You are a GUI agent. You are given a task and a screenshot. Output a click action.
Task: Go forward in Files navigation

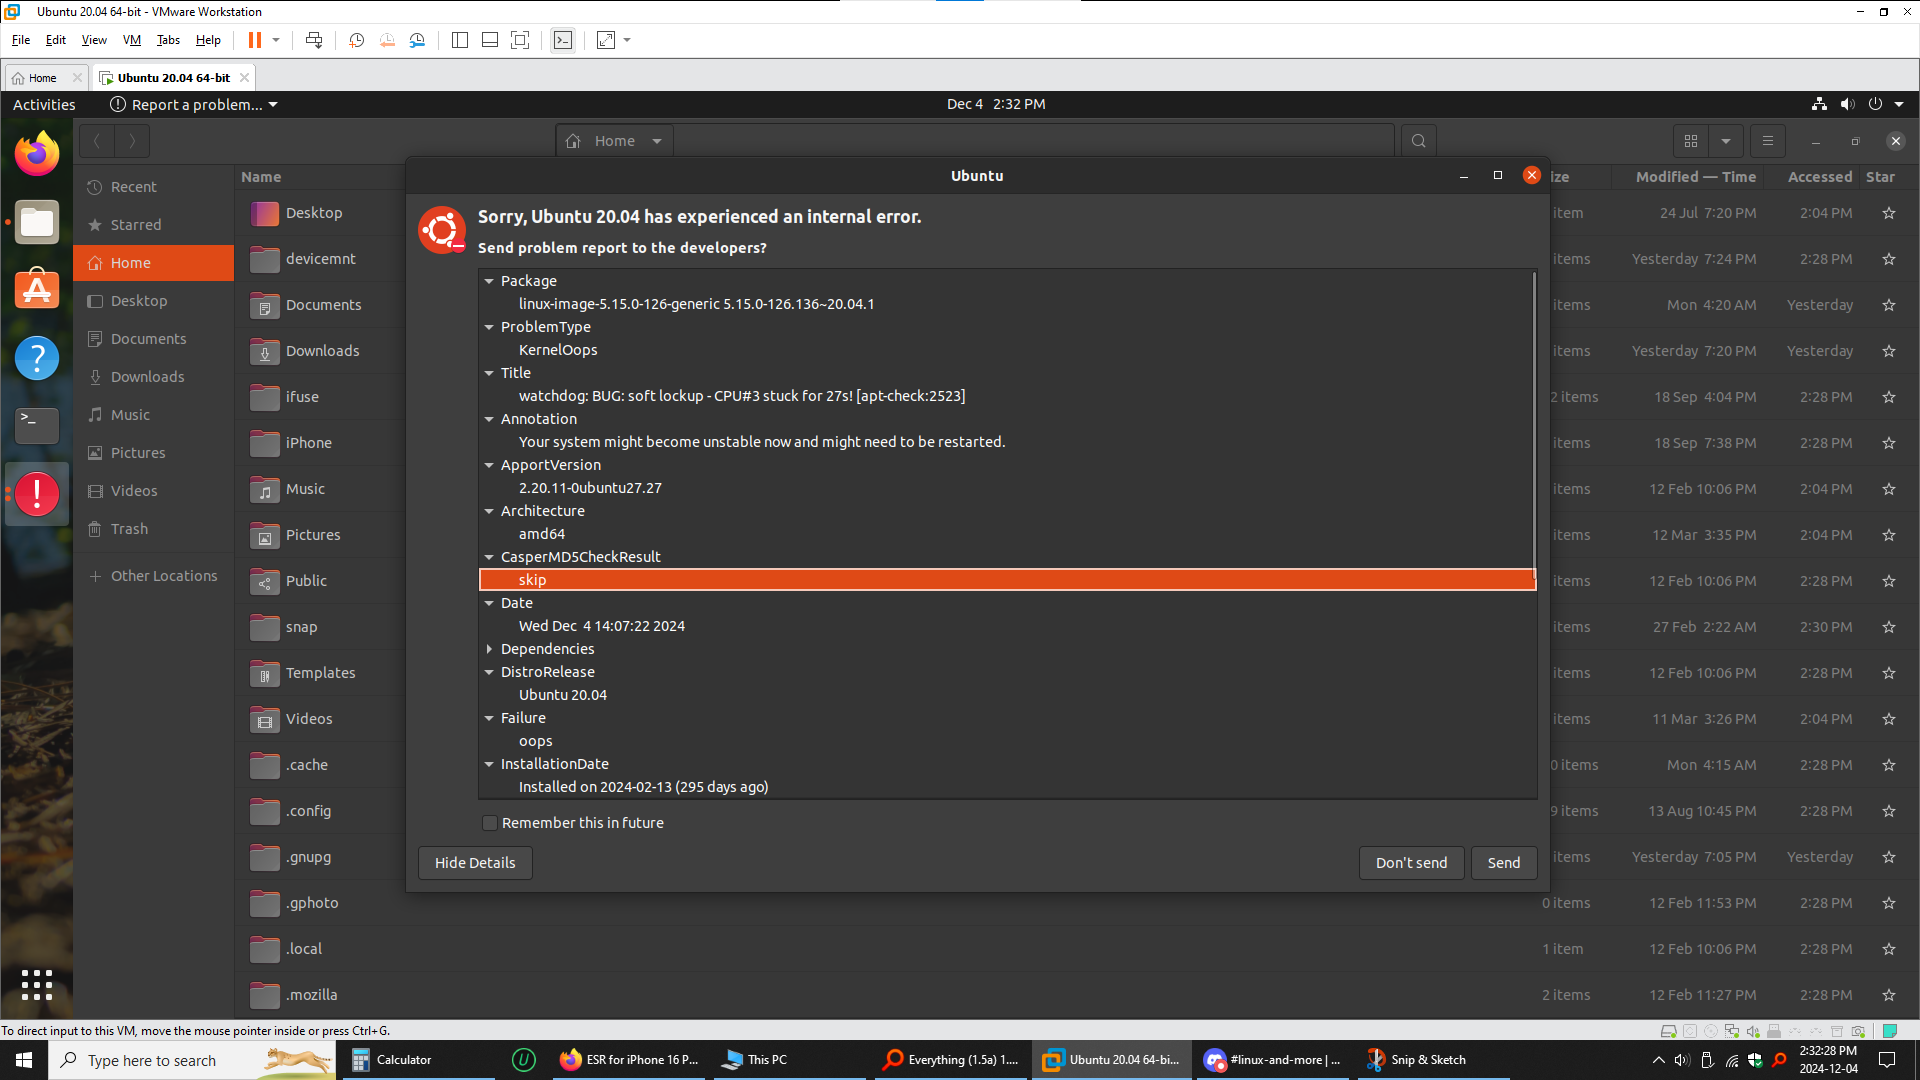[x=132, y=141]
